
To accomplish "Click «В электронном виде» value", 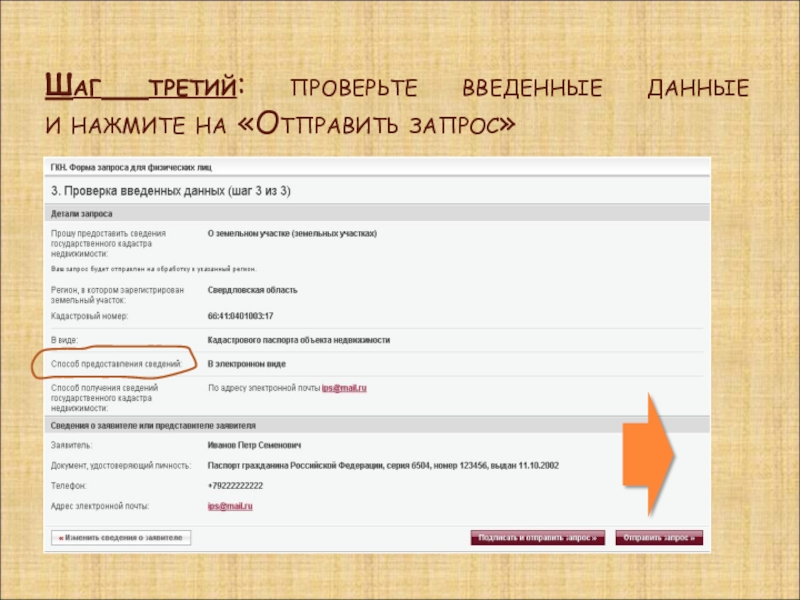I will (249, 364).
